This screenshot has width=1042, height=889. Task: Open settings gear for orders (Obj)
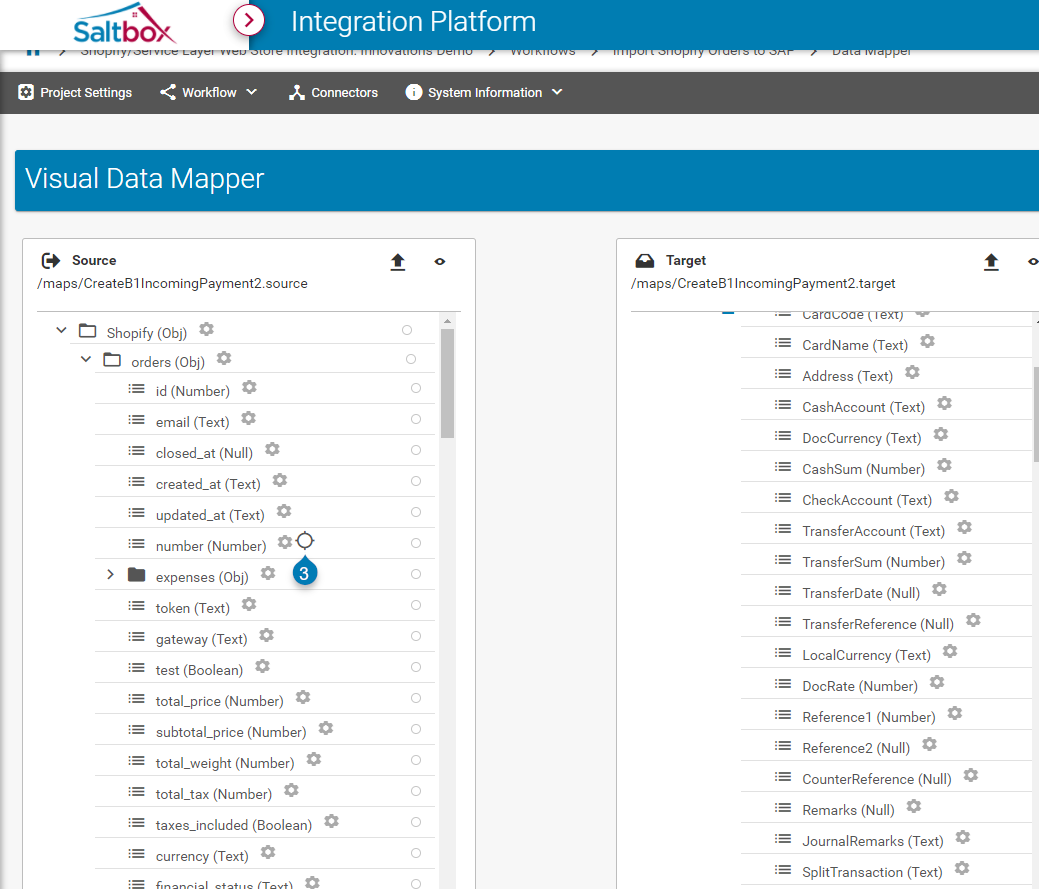click(224, 358)
